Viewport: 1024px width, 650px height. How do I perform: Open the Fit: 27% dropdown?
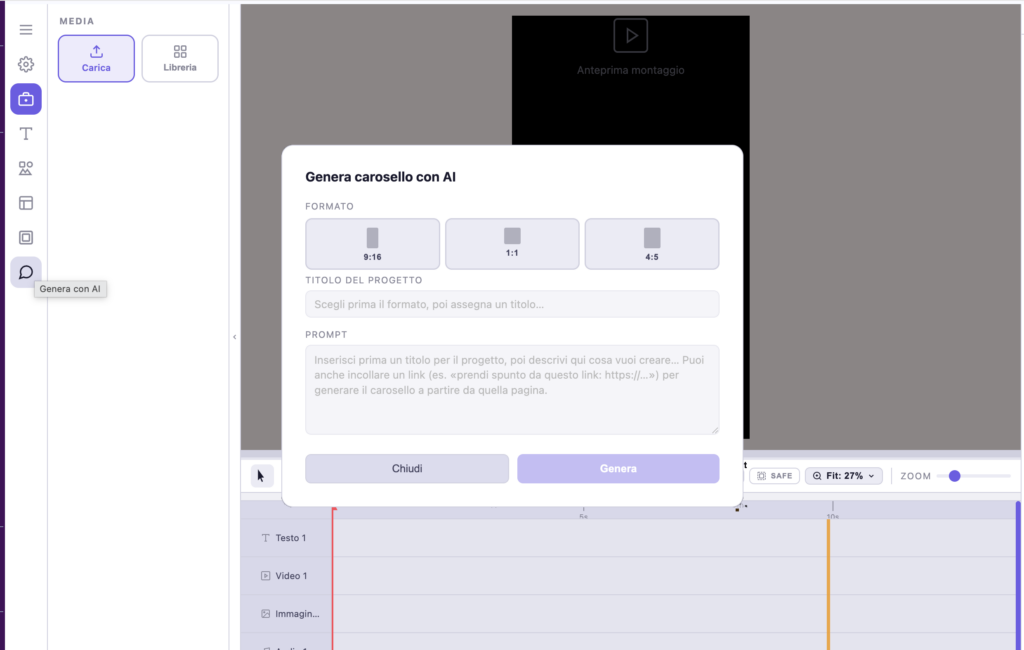tap(844, 476)
